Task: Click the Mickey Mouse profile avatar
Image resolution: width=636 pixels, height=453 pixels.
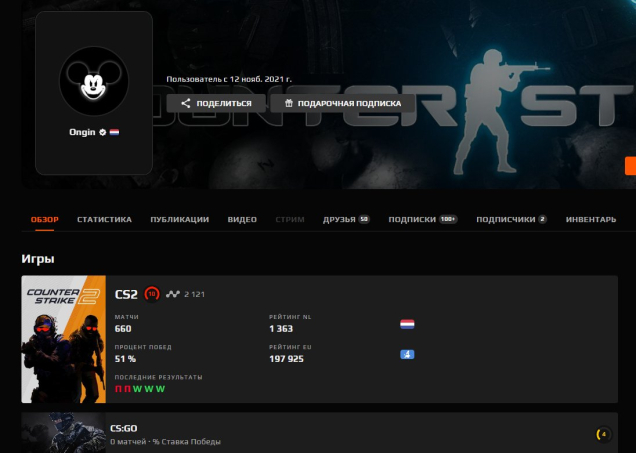Action: (x=94, y=81)
